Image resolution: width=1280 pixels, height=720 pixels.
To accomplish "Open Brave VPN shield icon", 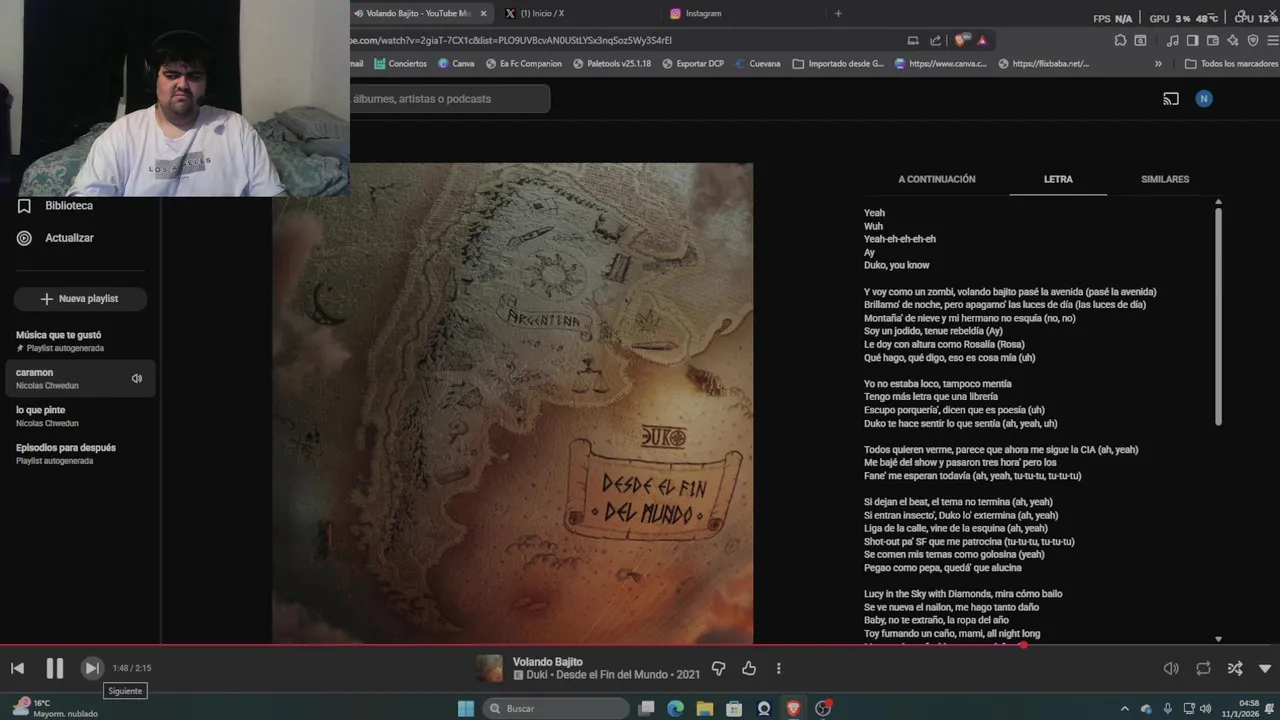I will [x=1253, y=40].
